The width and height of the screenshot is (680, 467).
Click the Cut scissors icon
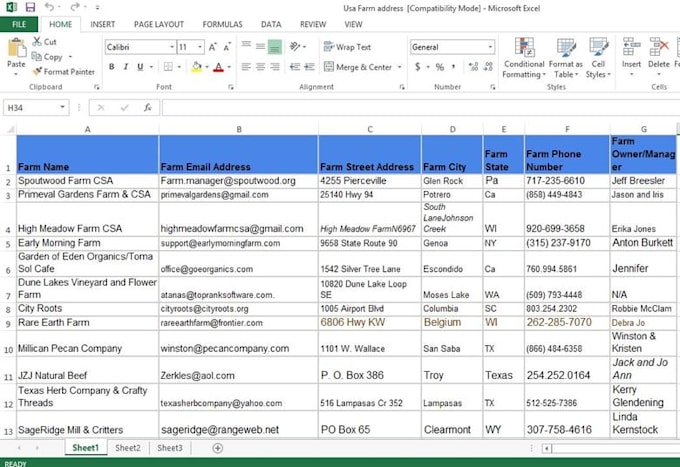(37, 42)
